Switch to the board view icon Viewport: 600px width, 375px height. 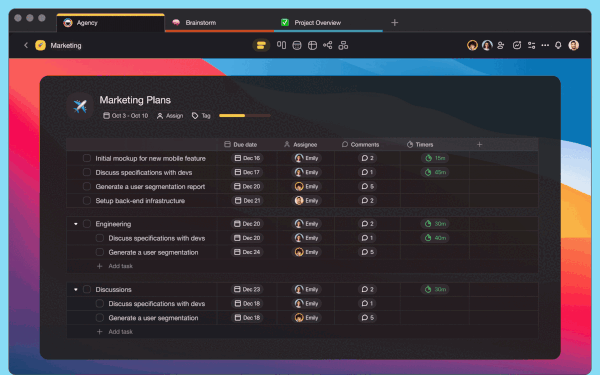click(x=281, y=45)
